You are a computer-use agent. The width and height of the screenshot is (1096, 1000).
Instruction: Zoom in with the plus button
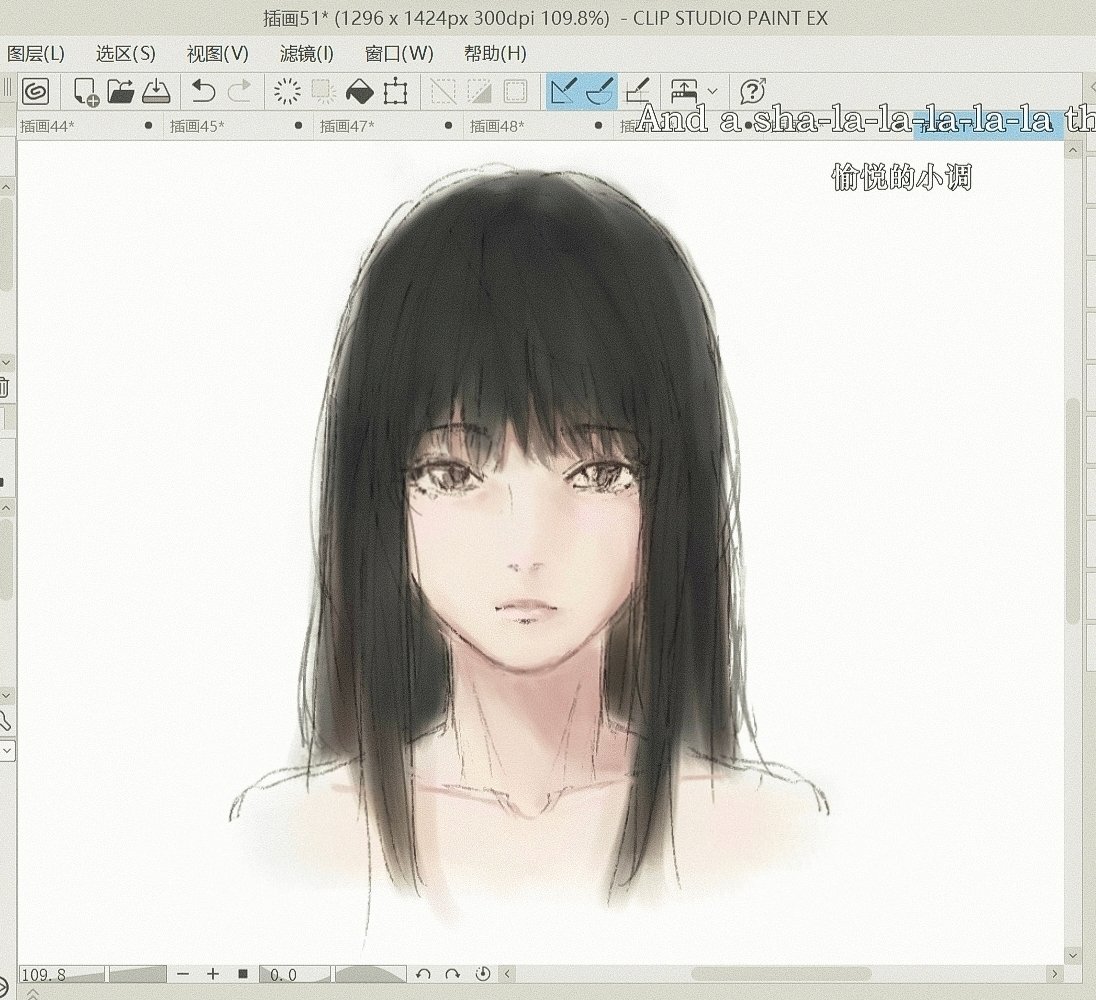coord(213,973)
